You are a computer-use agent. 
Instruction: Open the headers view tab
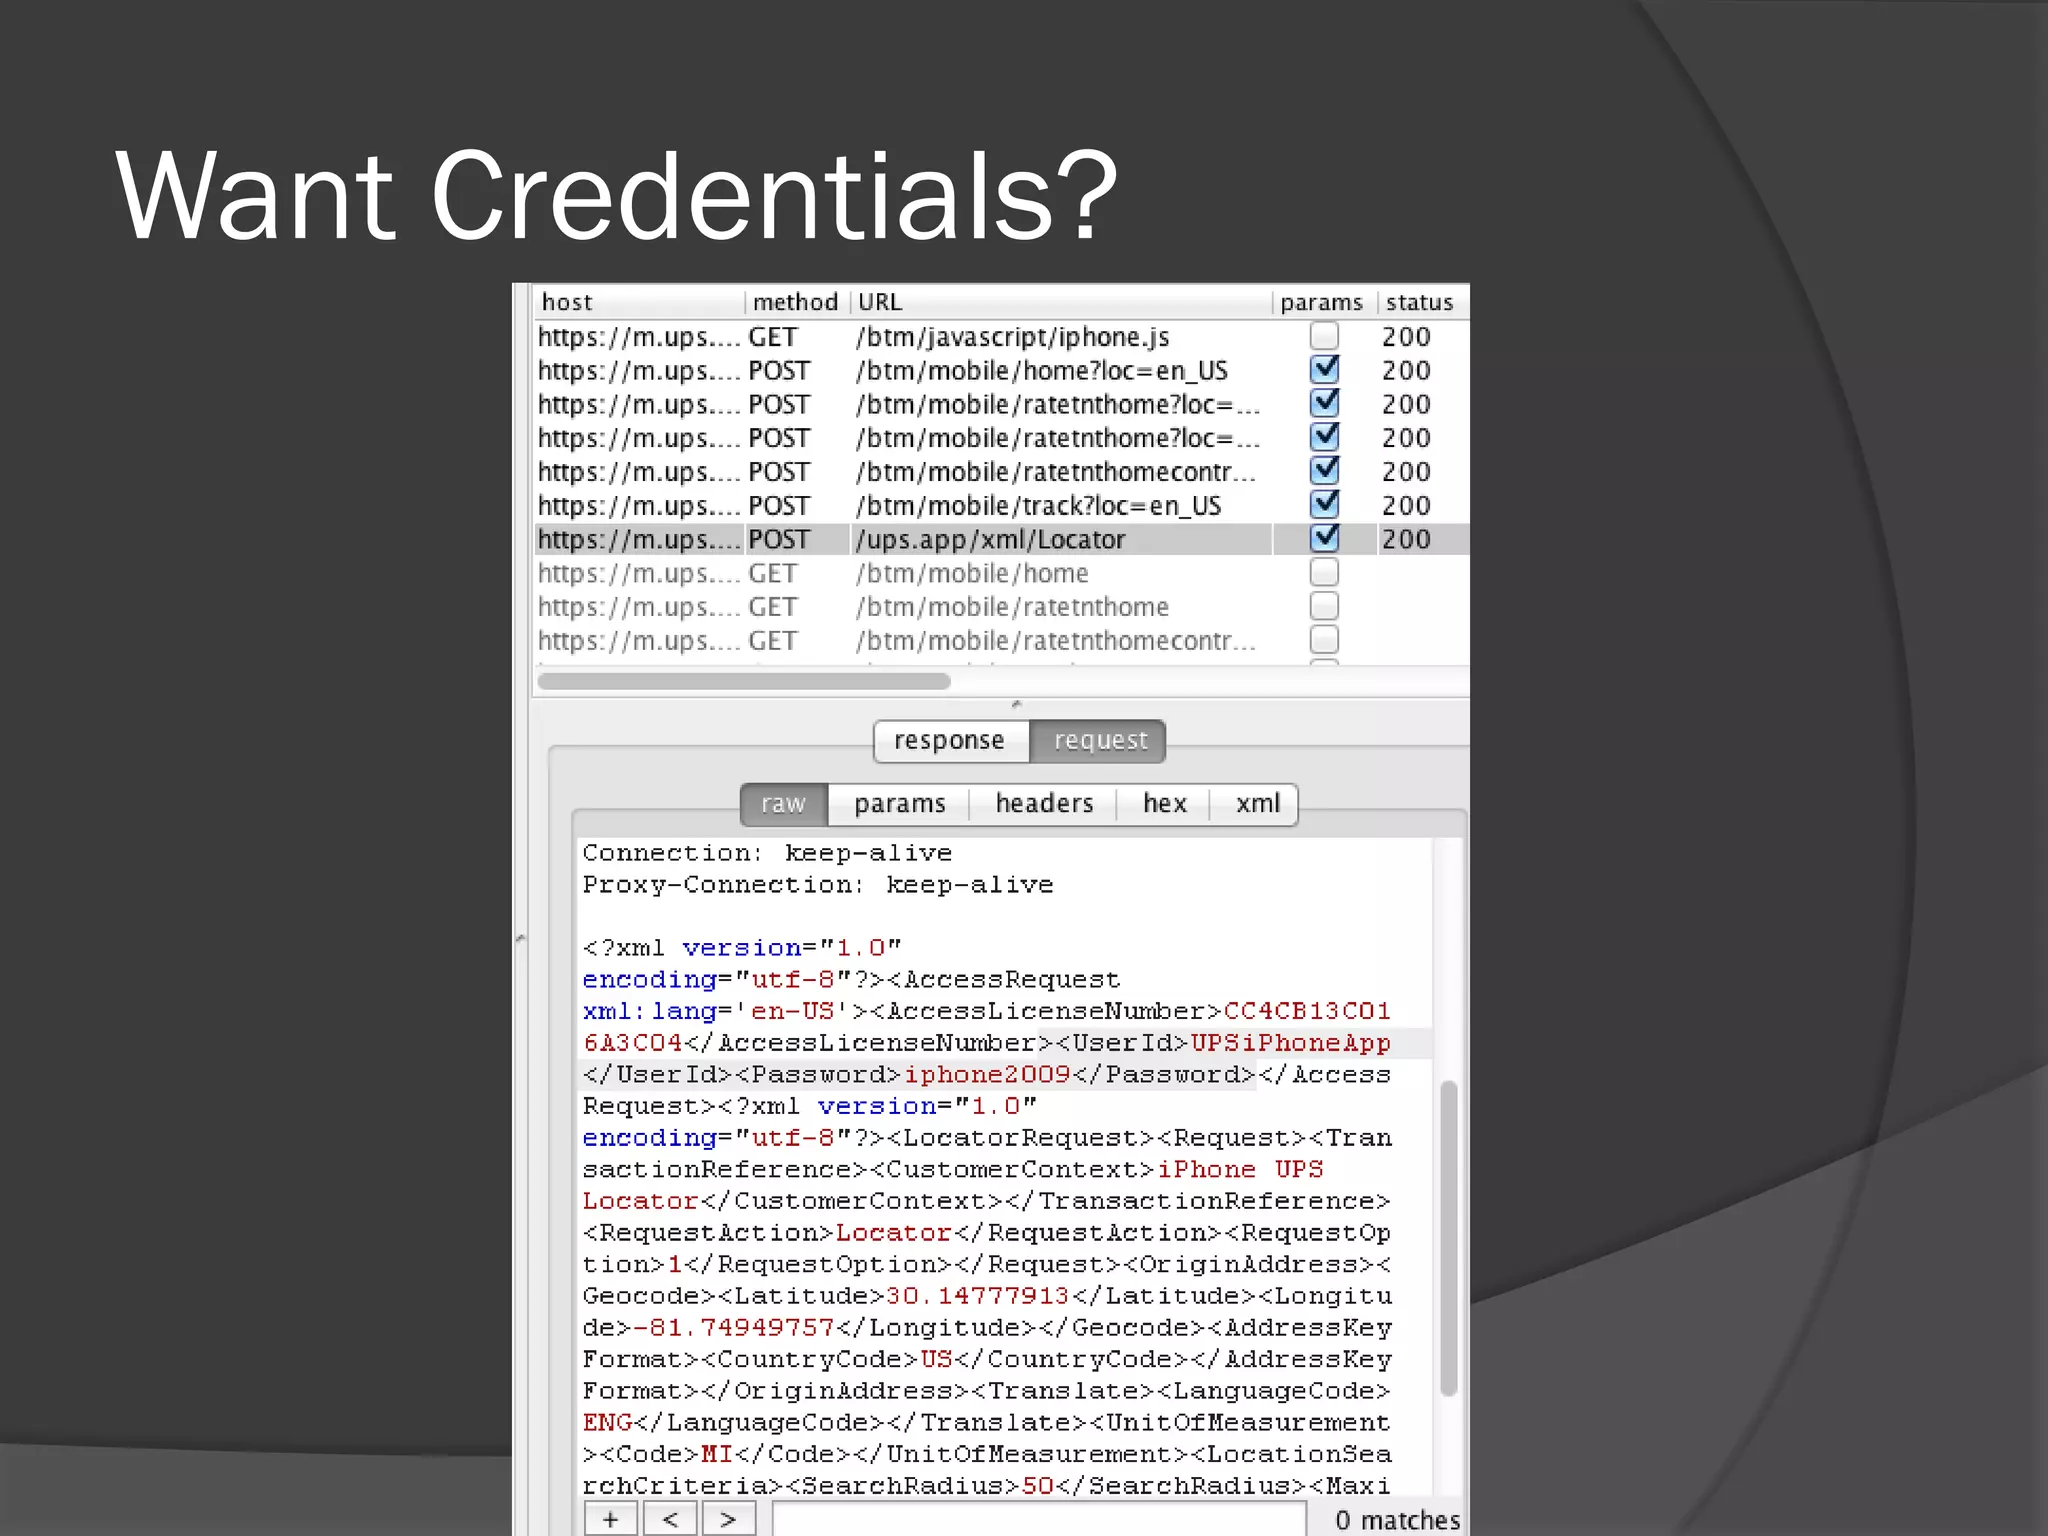1044,805
